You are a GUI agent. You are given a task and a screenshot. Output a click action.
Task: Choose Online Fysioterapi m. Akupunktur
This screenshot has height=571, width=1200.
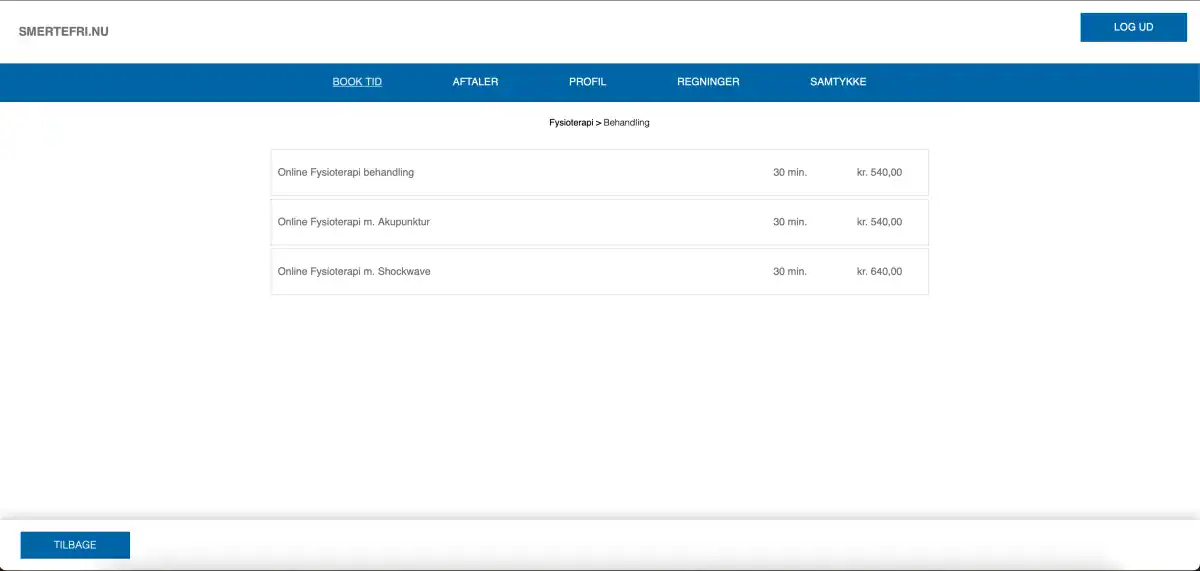(x=600, y=222)
